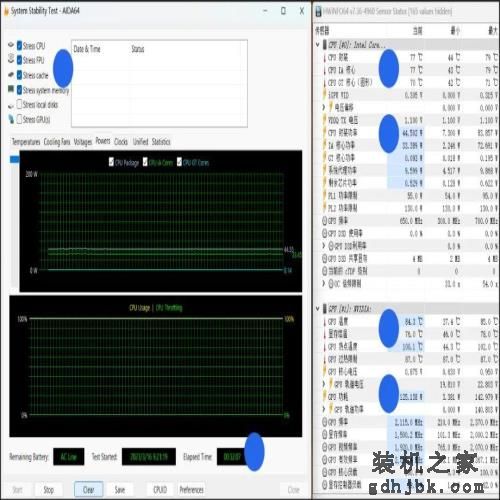The image size is (500, 500).
Task: Click clock icon of GPU D3D 共享显存 row
Action: pos(325,258)
